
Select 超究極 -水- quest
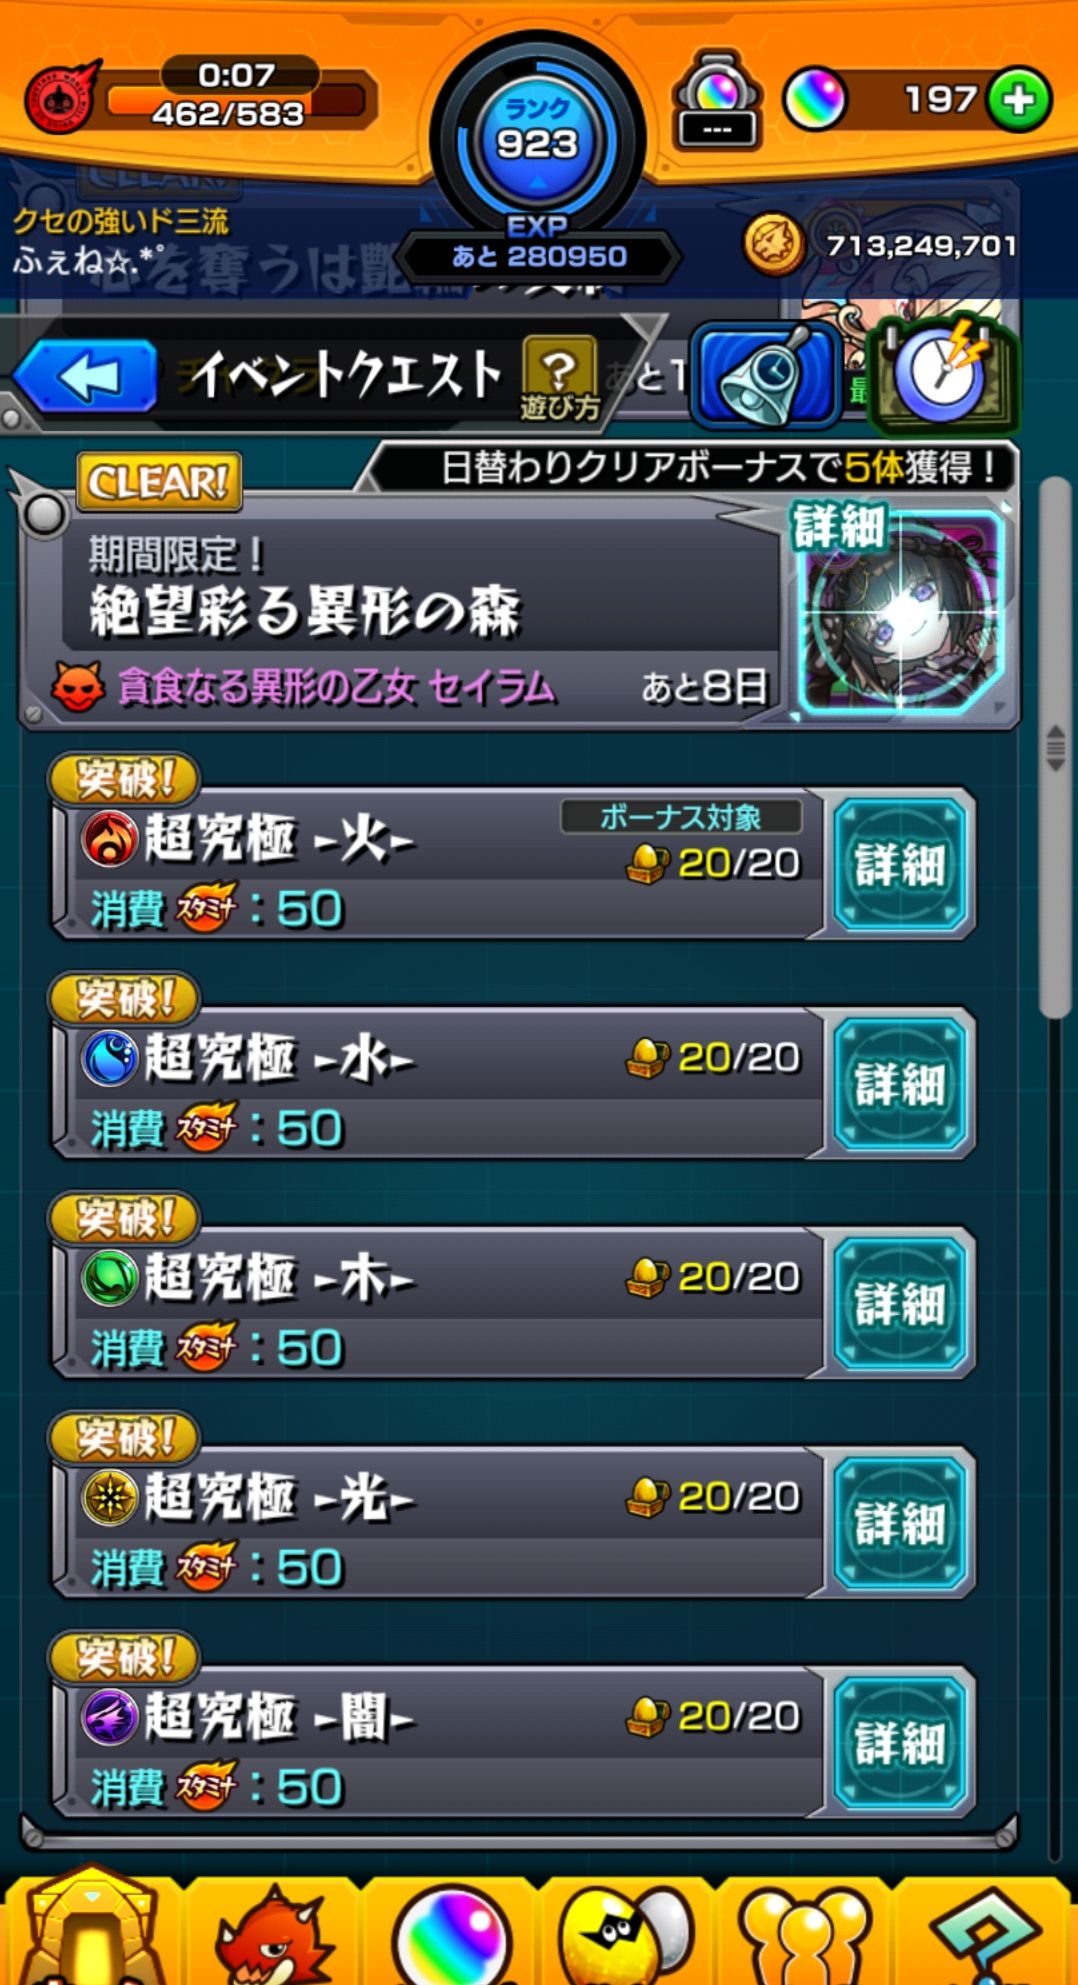[x=438, y=1083]
